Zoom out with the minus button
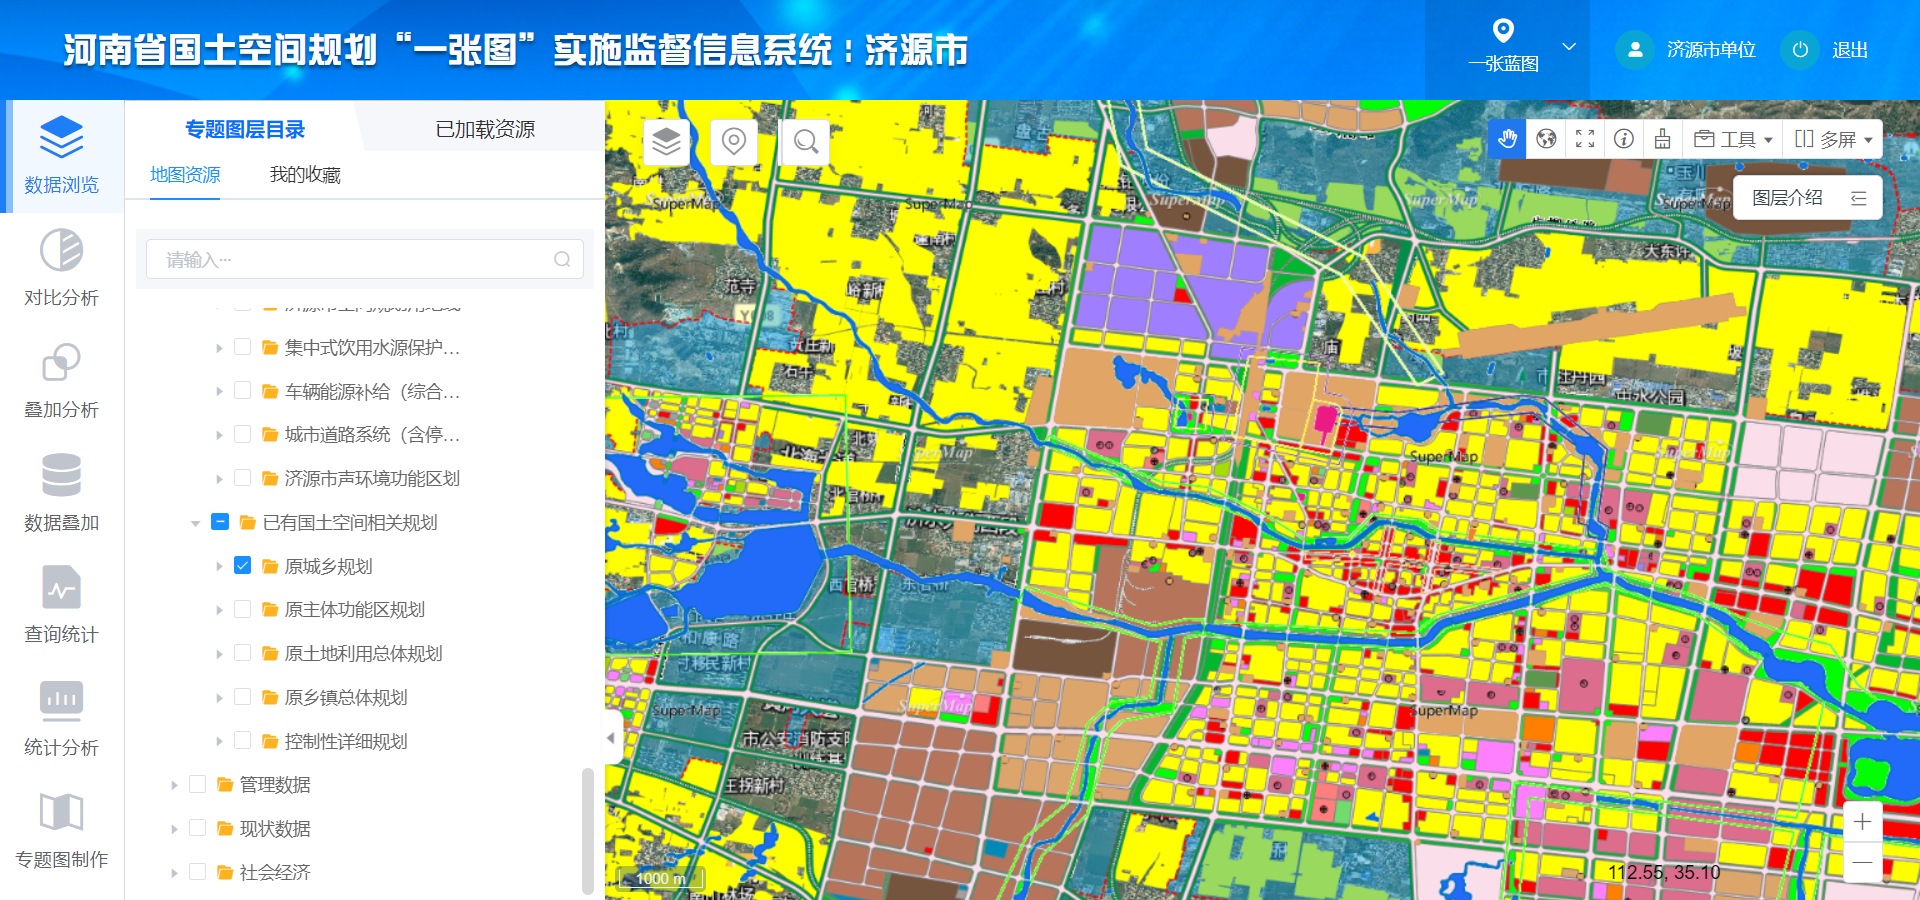Screen dimensions: 1920x900 [1862, 862]
